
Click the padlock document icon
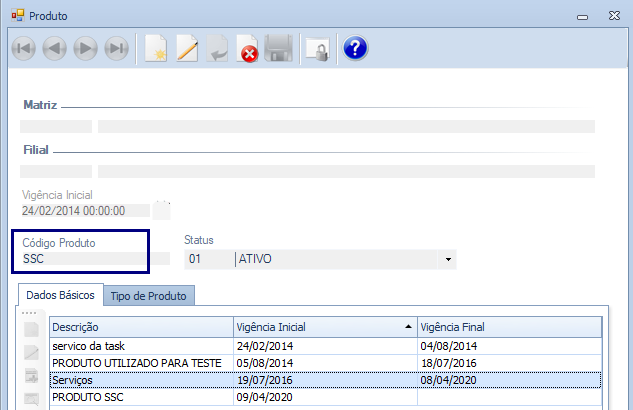pyautogui.click(x=318, y=49)
